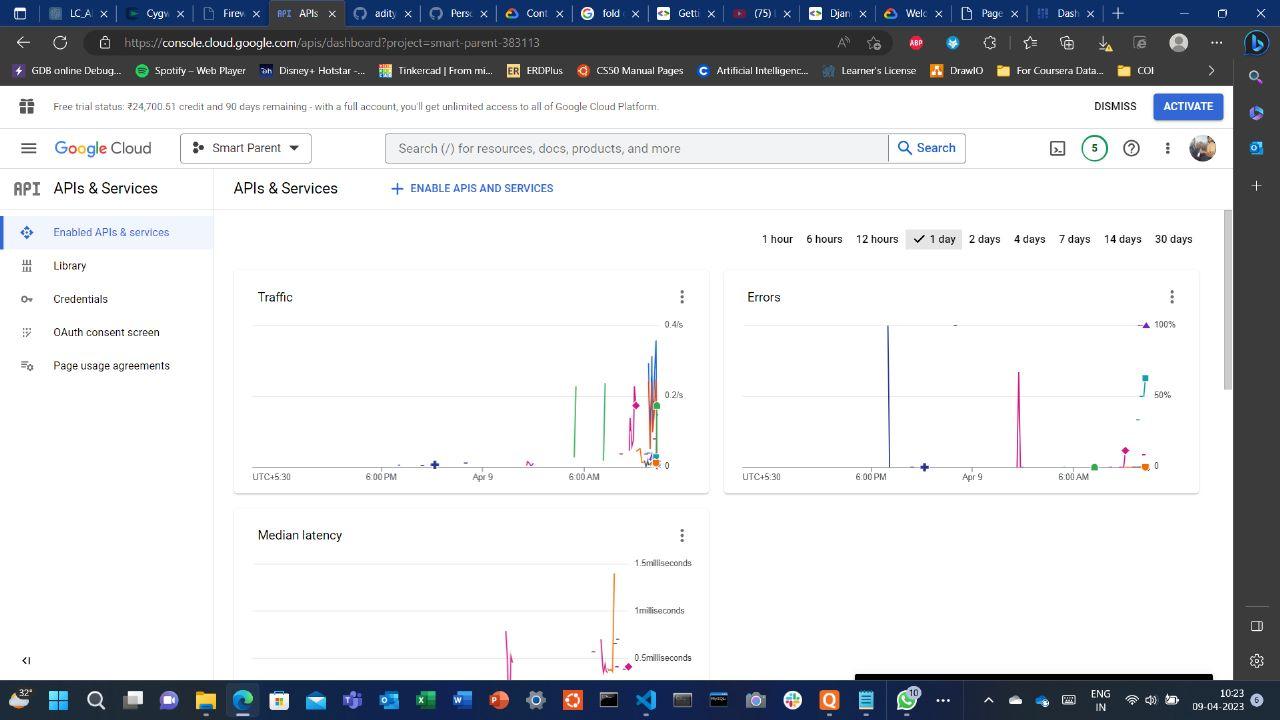Open the help question mark icon
Screen dimensions: 1280x720
click(x=1131, y=148)
